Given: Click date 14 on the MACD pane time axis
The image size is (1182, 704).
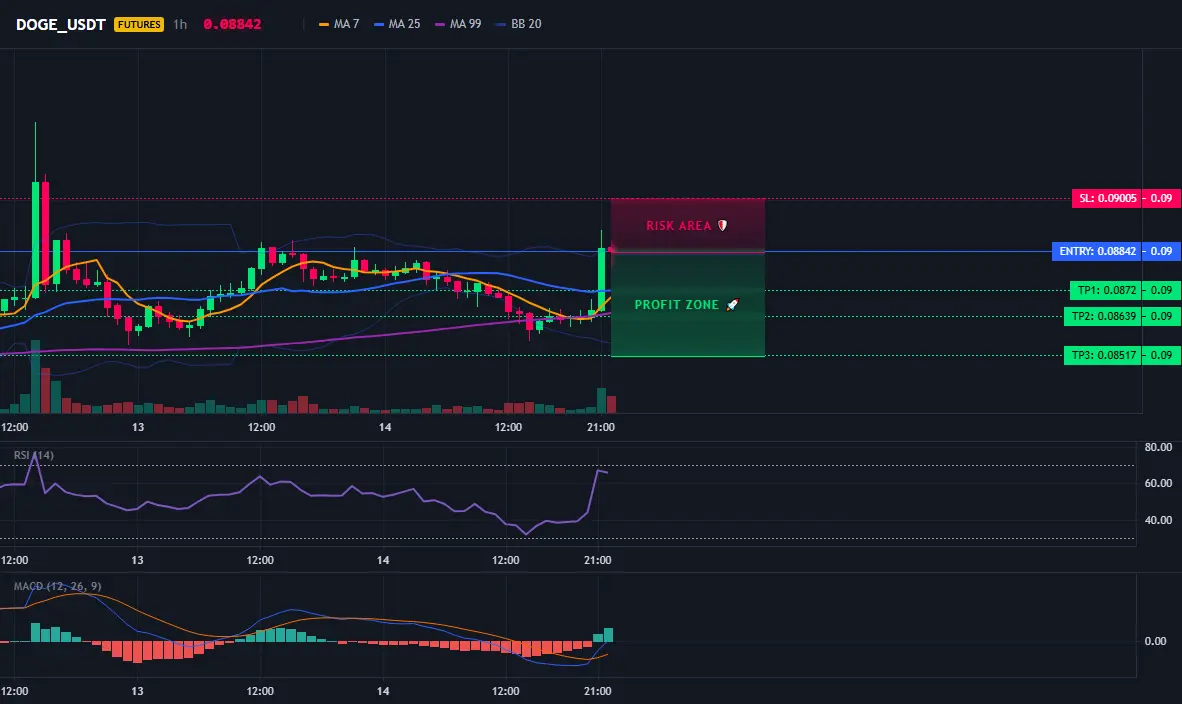Looking at the screenshot, I should (383, 691).
